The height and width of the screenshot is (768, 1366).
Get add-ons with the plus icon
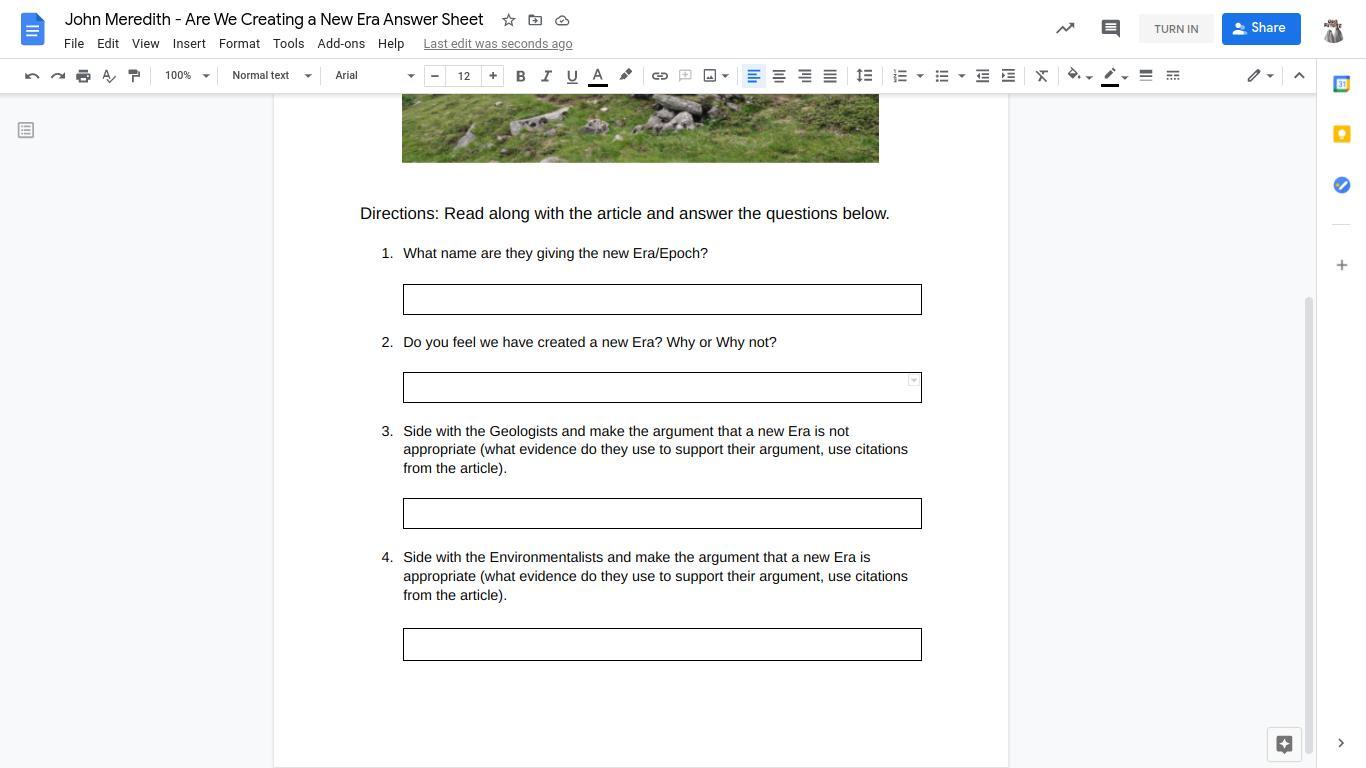click(x=1342, y=265)
